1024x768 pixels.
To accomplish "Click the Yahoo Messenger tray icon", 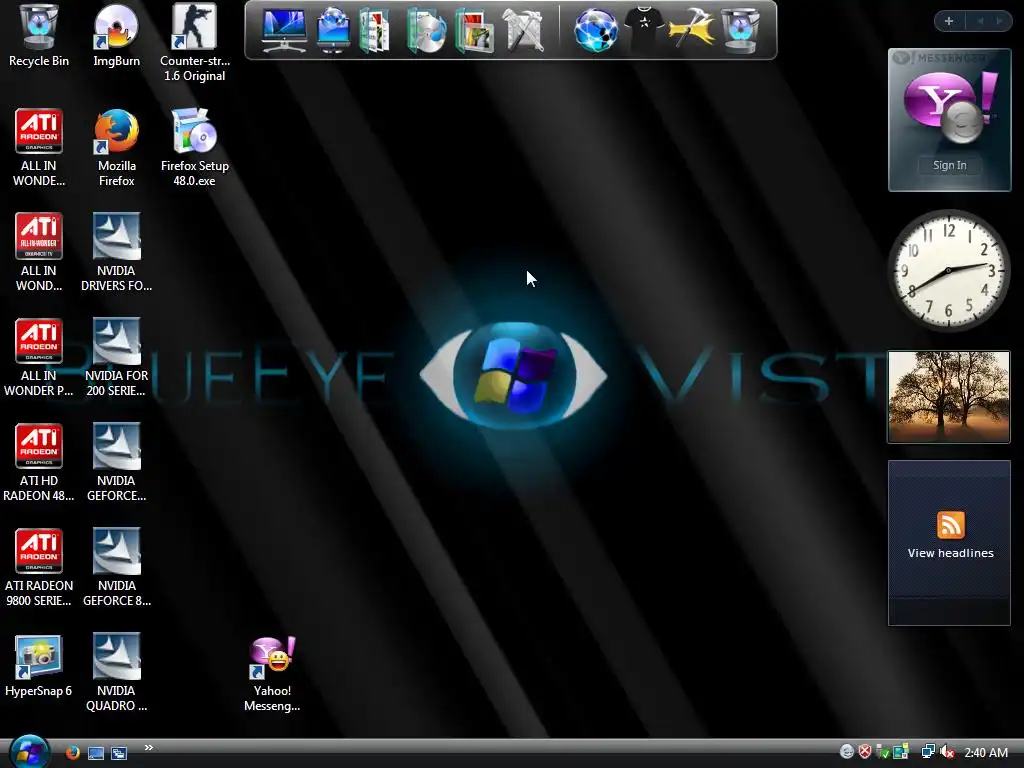I will click(x=846, y=752).
